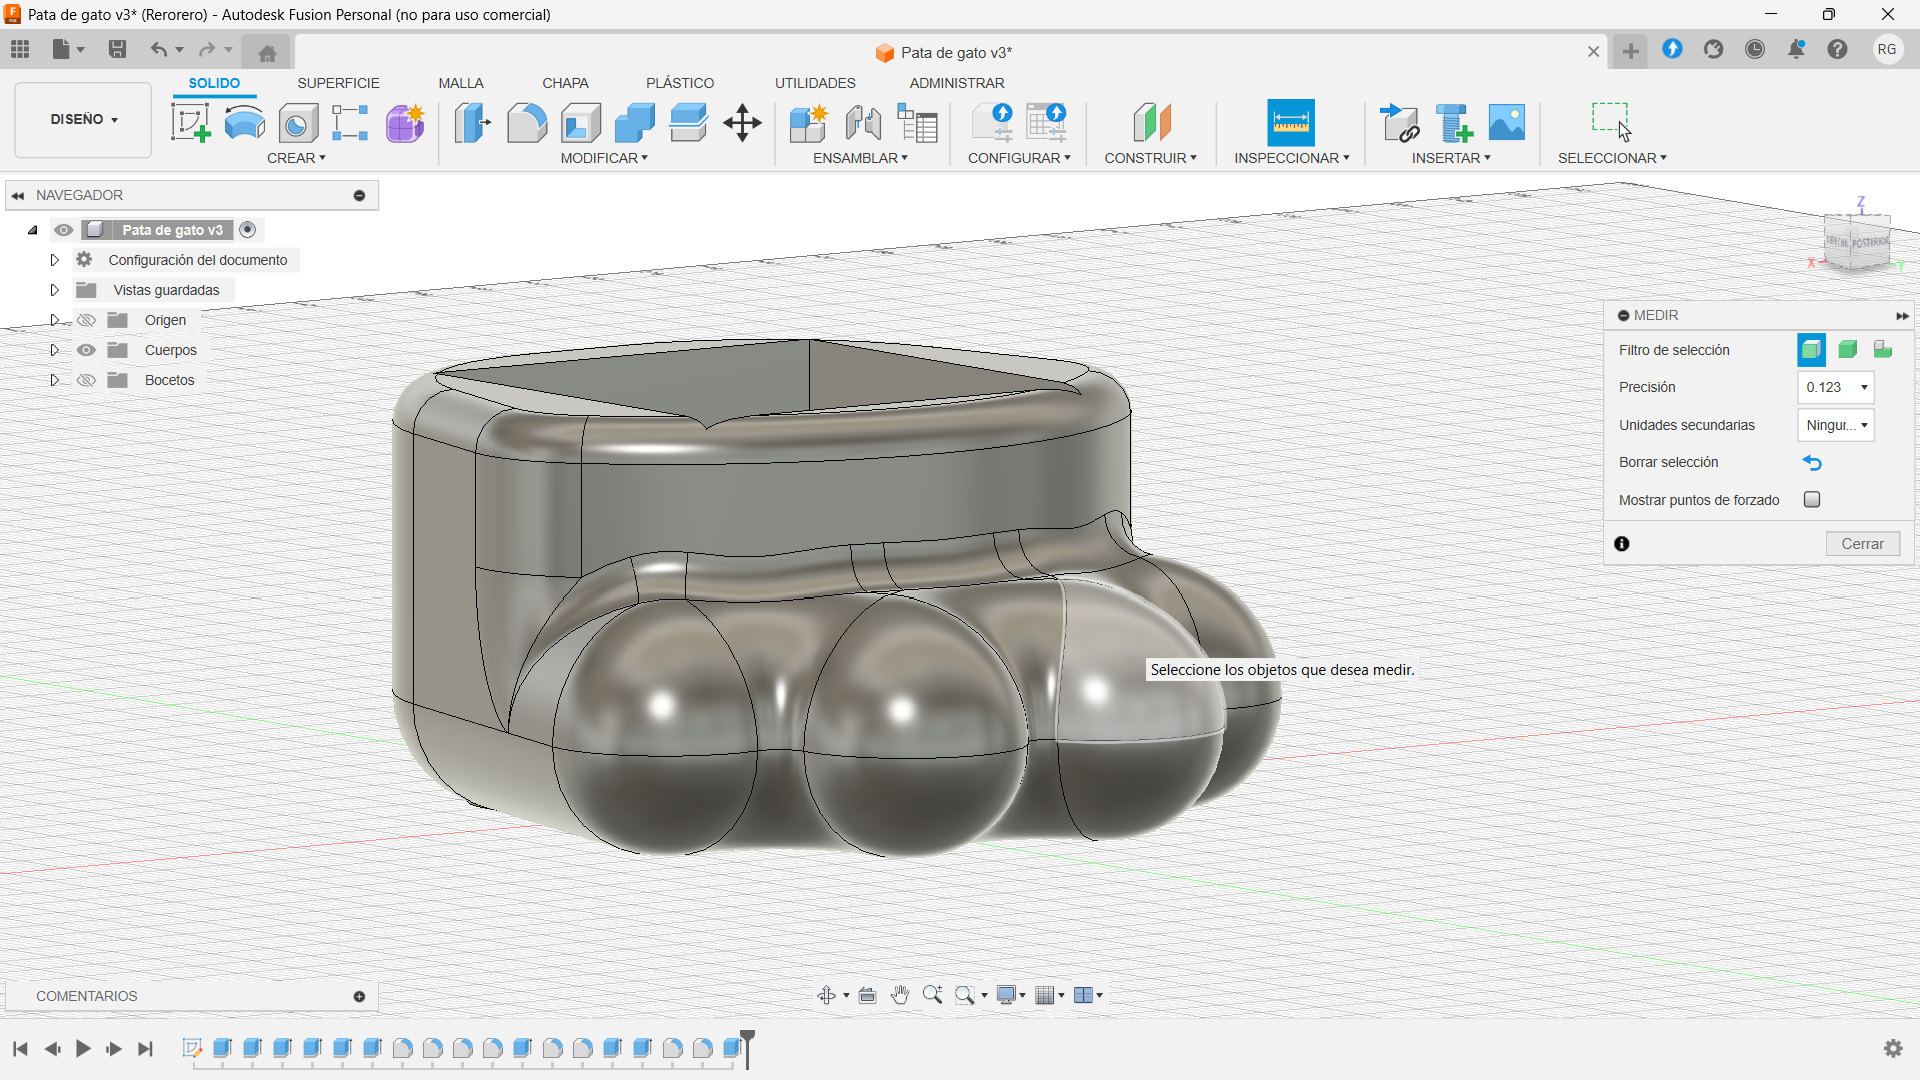The width and height of the screenshot is (1920, 1080).
Task: Switch to the MALLA tab
Action: click(x=461, y=83)
